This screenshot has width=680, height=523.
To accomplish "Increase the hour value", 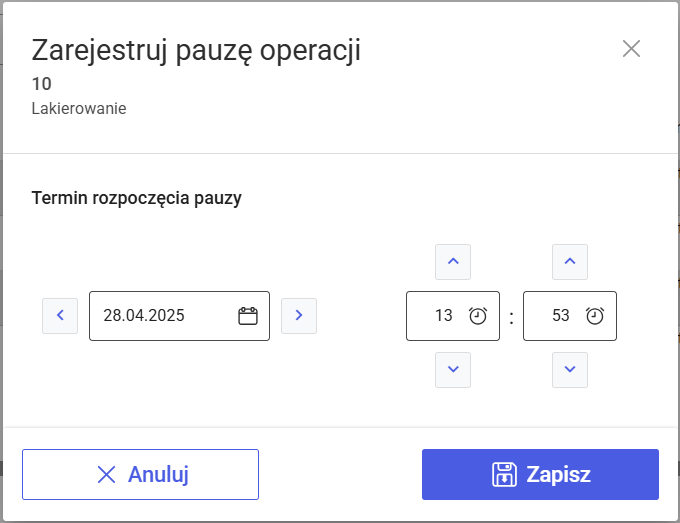I will click(453, 262).
